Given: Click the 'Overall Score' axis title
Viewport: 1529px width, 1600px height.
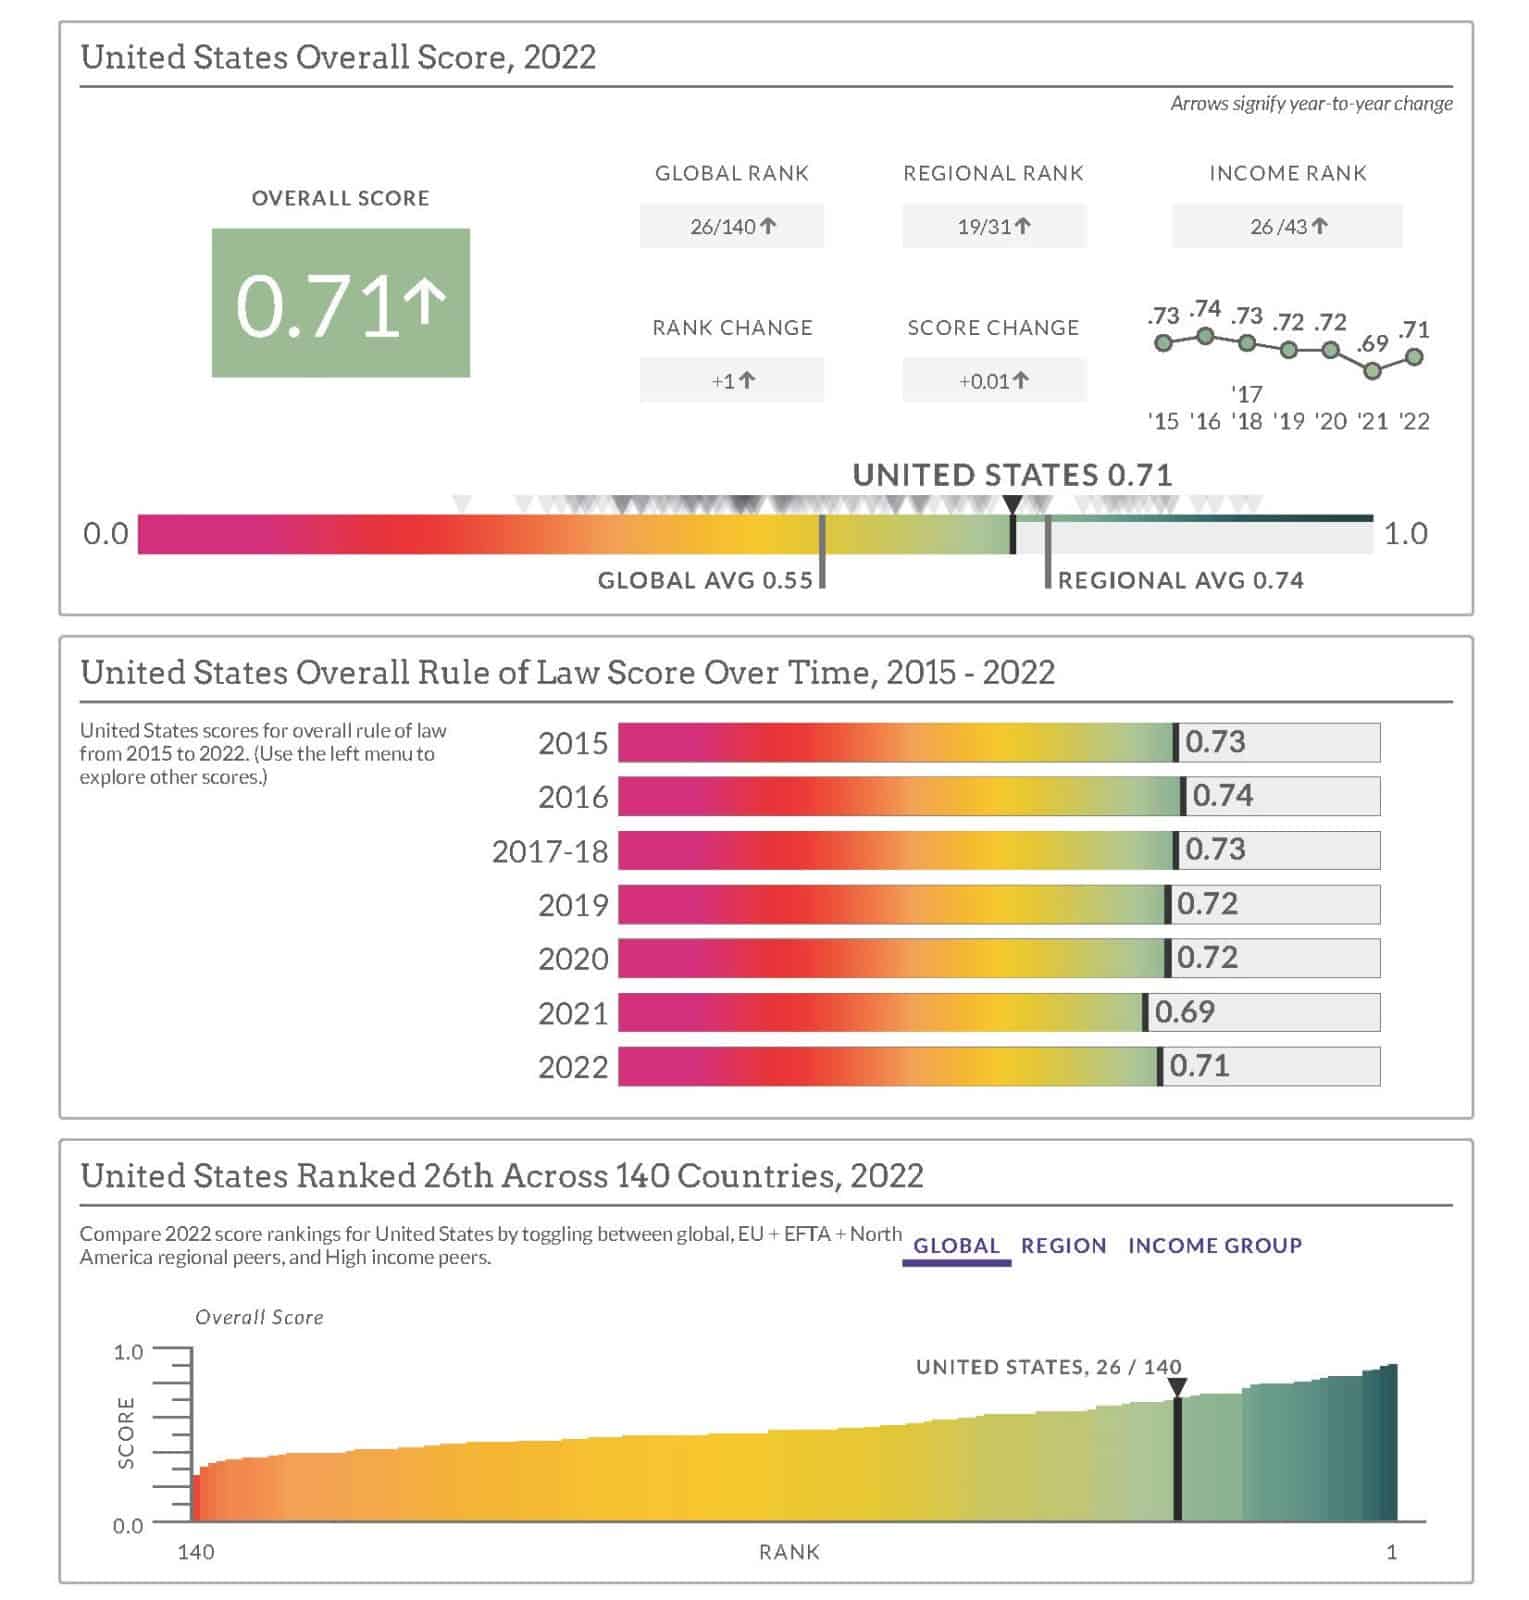Looking at the screenshot, I should click(259, 1317).
